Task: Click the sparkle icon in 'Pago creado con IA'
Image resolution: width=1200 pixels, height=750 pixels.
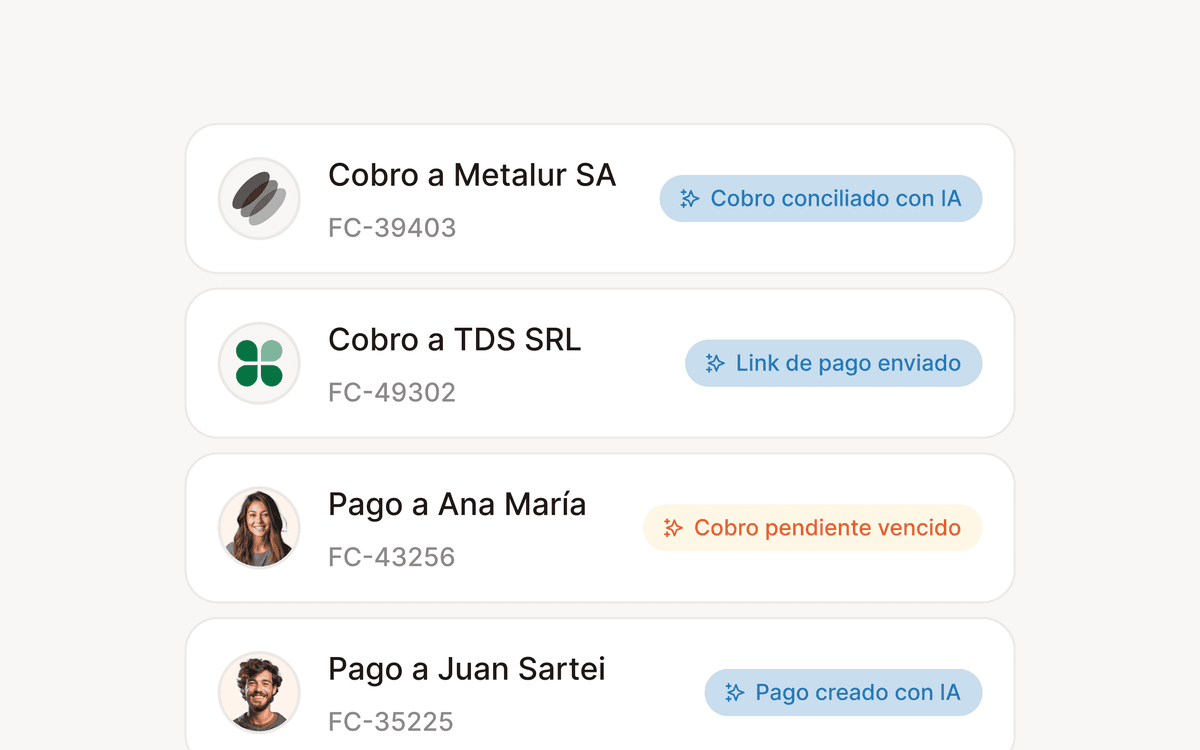Action: click(735, 692)
